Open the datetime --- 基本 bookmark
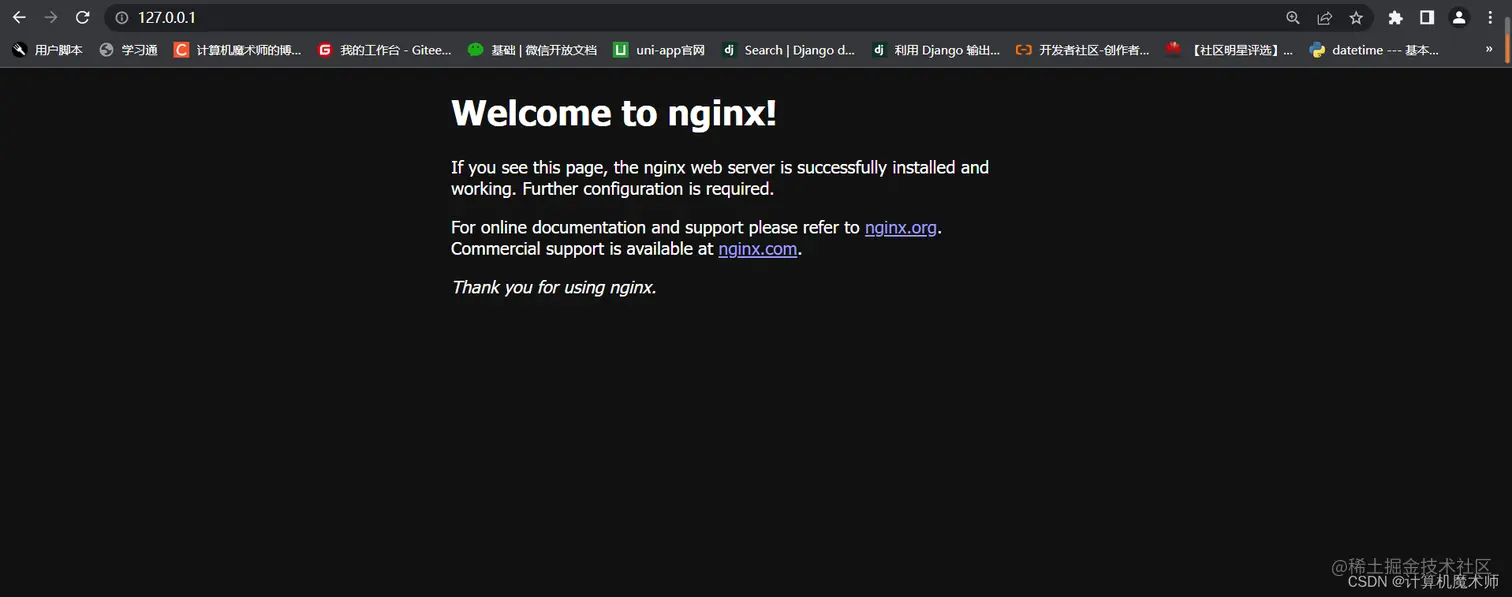The height and width of the screenshot is (597, 1512). (x=1374, y=50)
